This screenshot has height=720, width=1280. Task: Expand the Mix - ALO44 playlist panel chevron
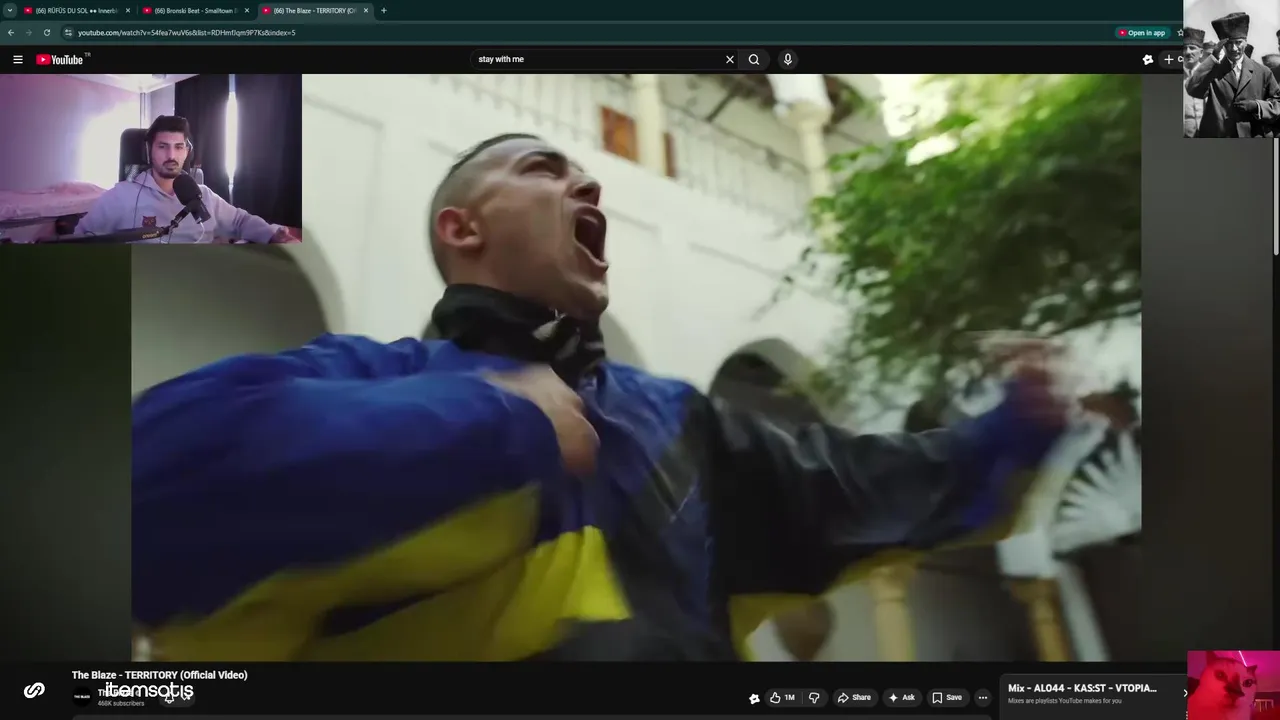[1185, 692]
